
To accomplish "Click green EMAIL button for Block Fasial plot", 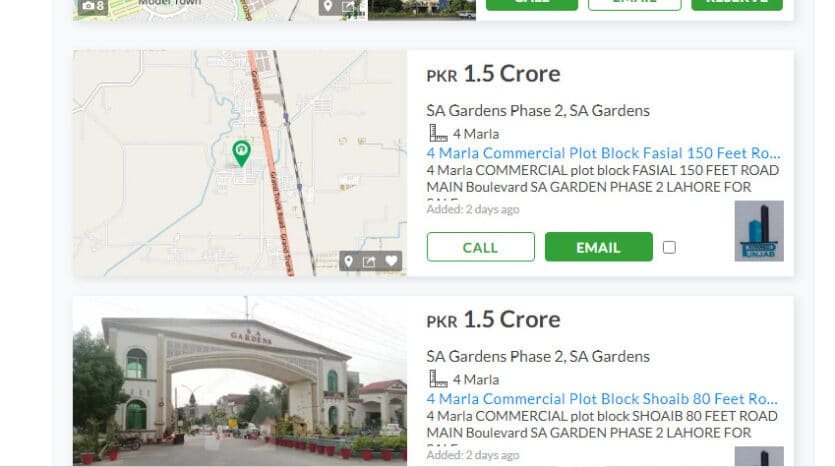I will 599,247.
